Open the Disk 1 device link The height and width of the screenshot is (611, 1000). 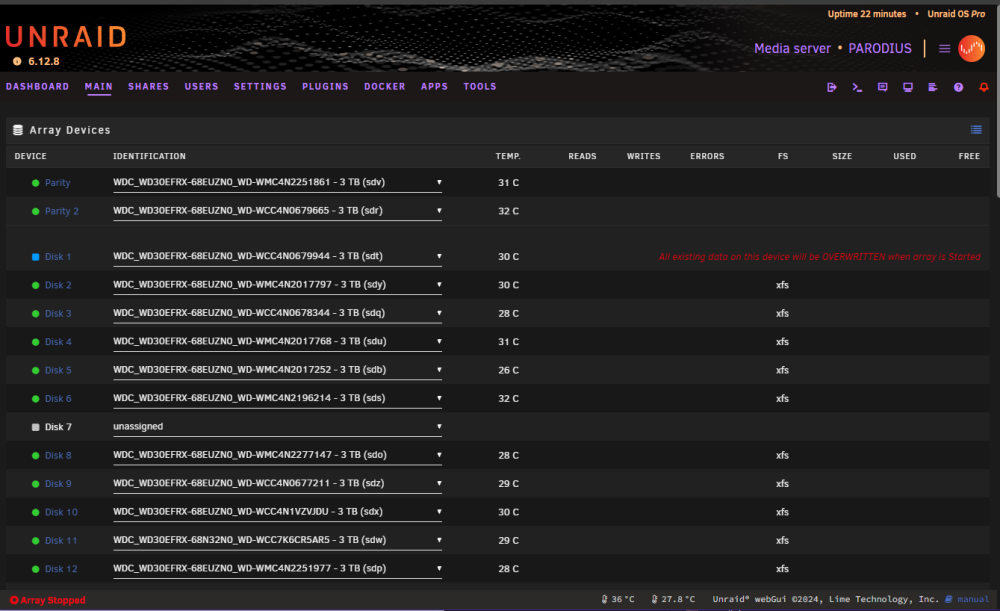click(58, 257)
